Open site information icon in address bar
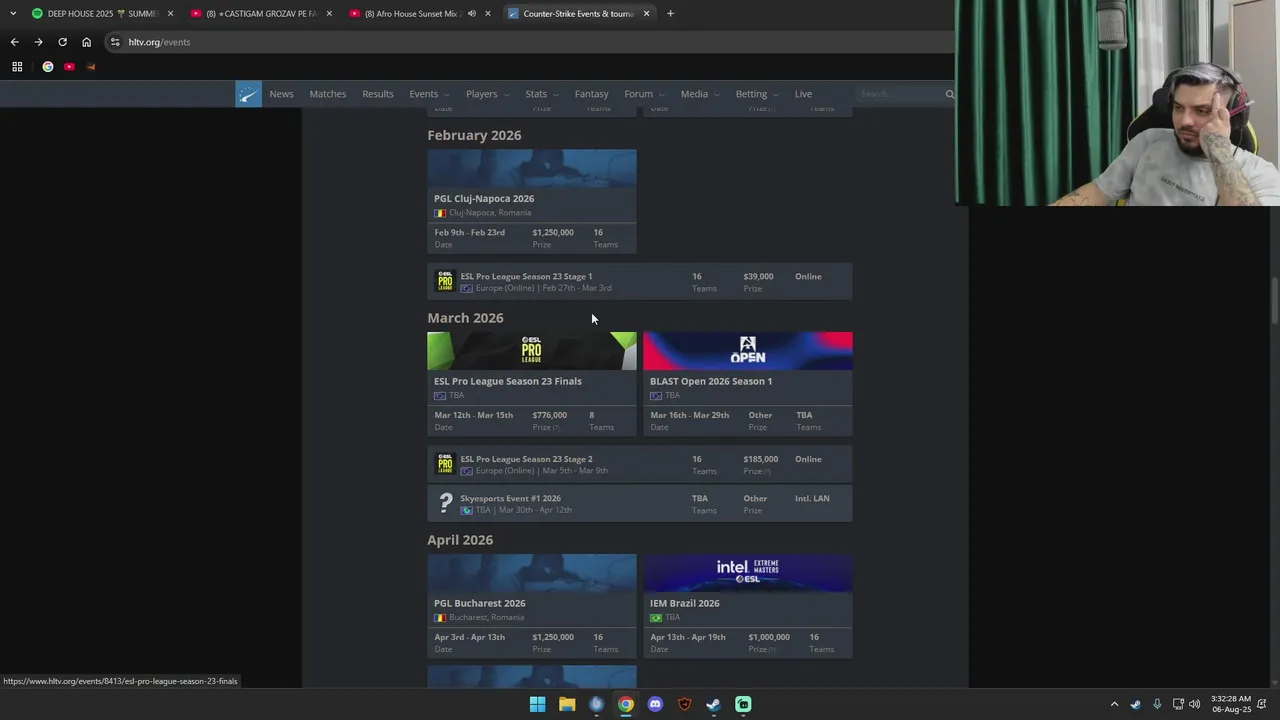Viewport: 1280px width, 720px height. click(115, 42)
